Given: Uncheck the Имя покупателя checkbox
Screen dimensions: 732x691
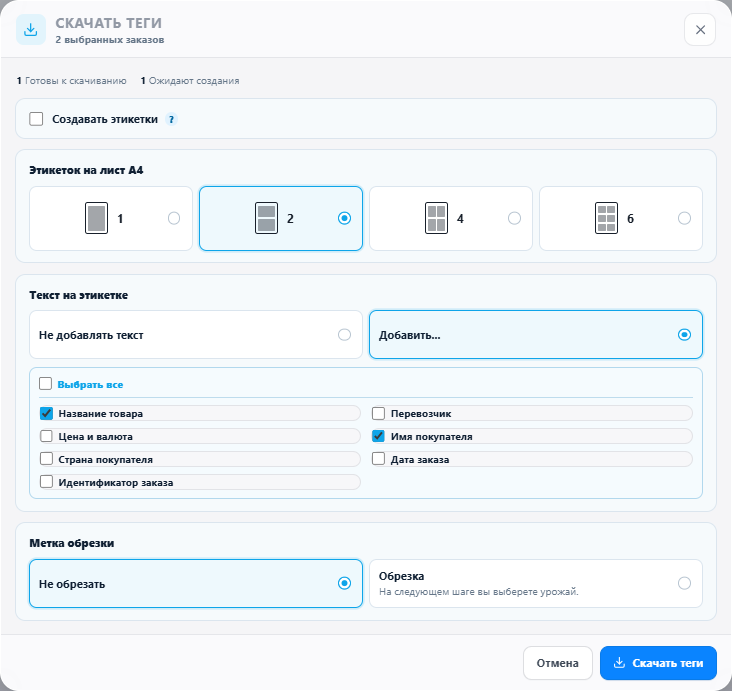Looking at the screenshot, I should tap(379, 436).
